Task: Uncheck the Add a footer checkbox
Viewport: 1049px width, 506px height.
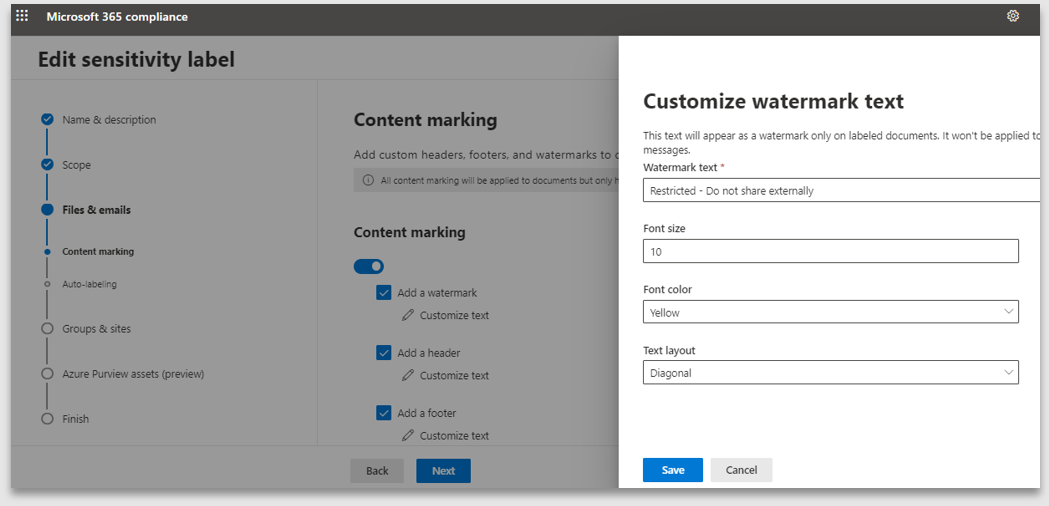Action: click(384, 413)
